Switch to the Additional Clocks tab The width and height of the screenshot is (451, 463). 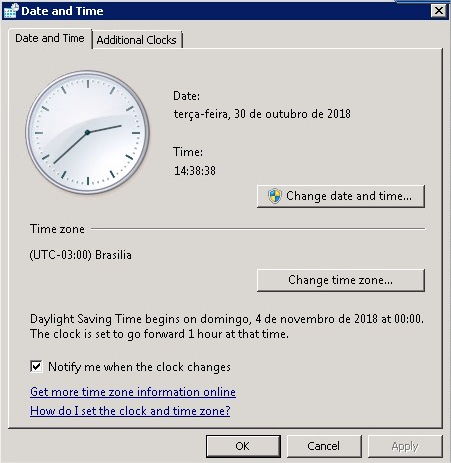pyautogui.click(x=137, y=40)
